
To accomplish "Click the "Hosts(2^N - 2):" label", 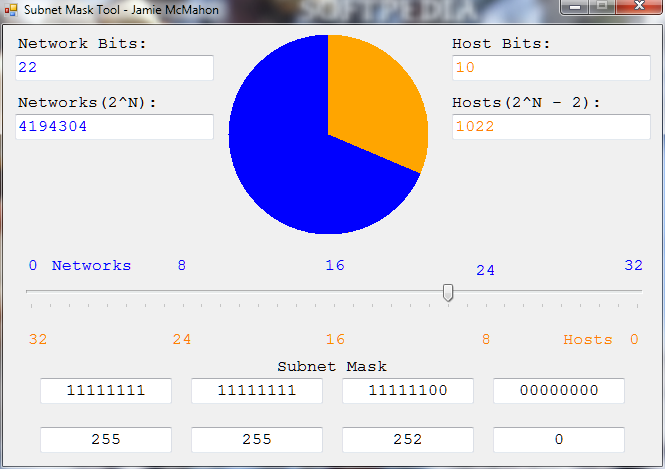I will pos(526,103).
